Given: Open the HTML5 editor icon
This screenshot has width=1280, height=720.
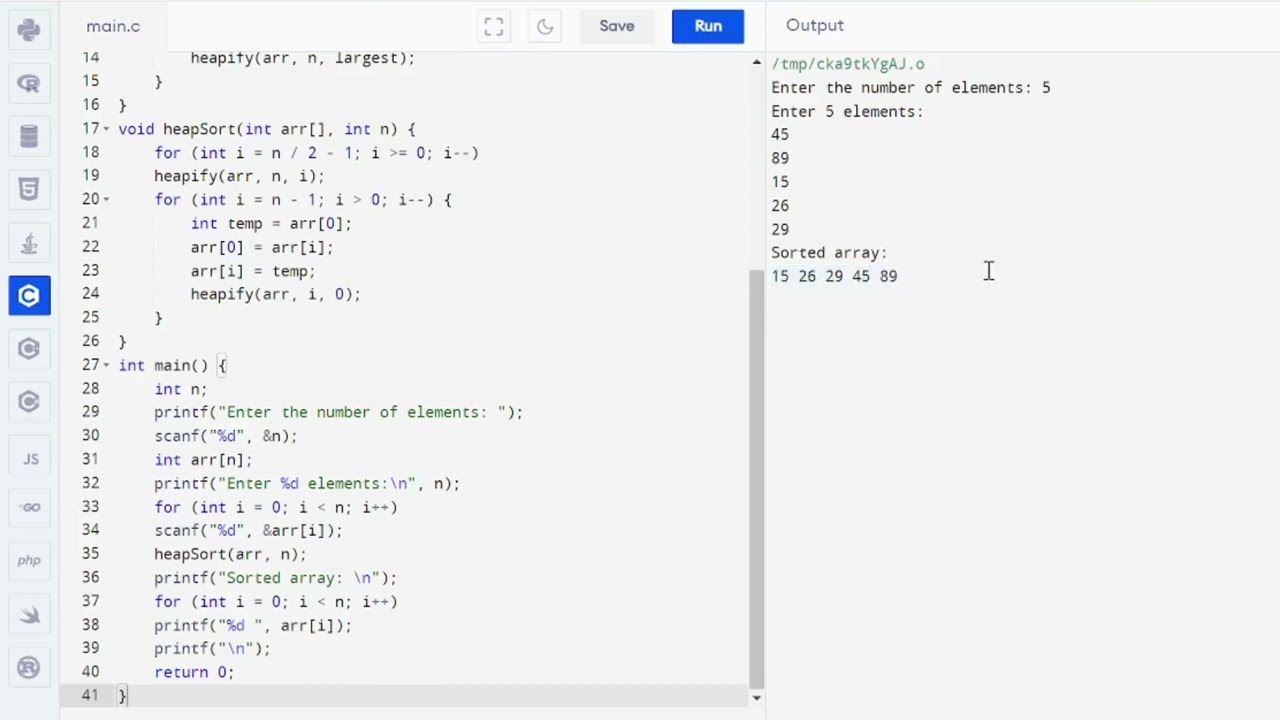Looking at the screenshot, I should (x=29, y=190).
